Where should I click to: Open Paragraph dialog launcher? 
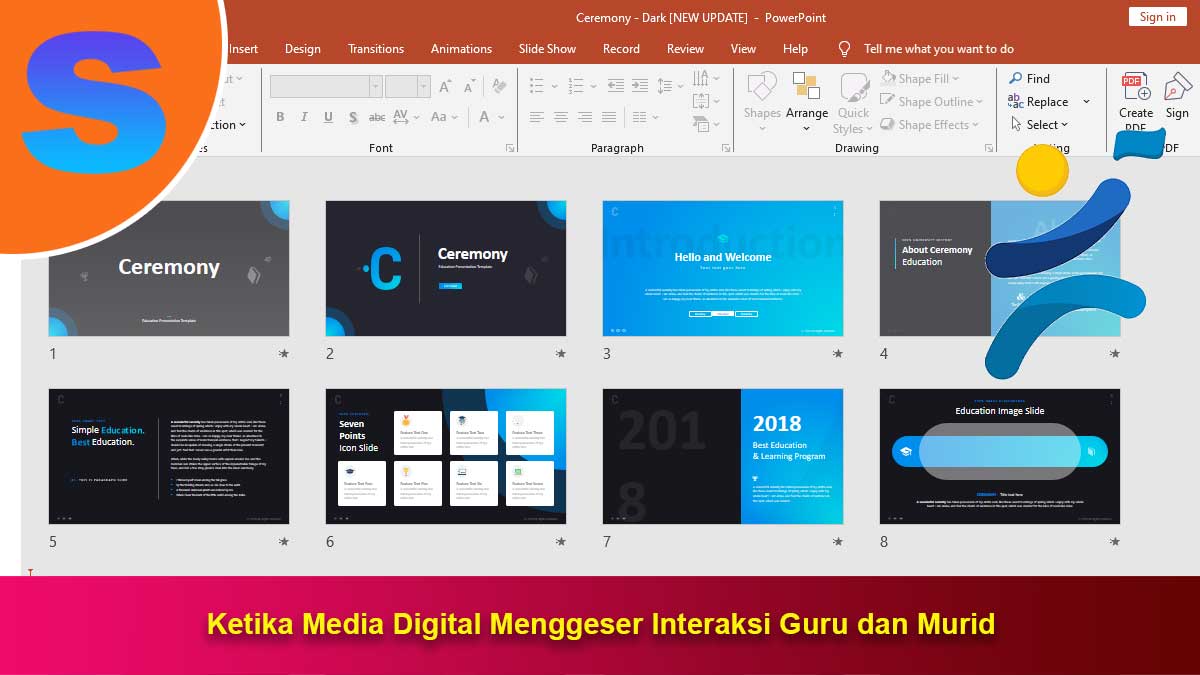point(725,148)
